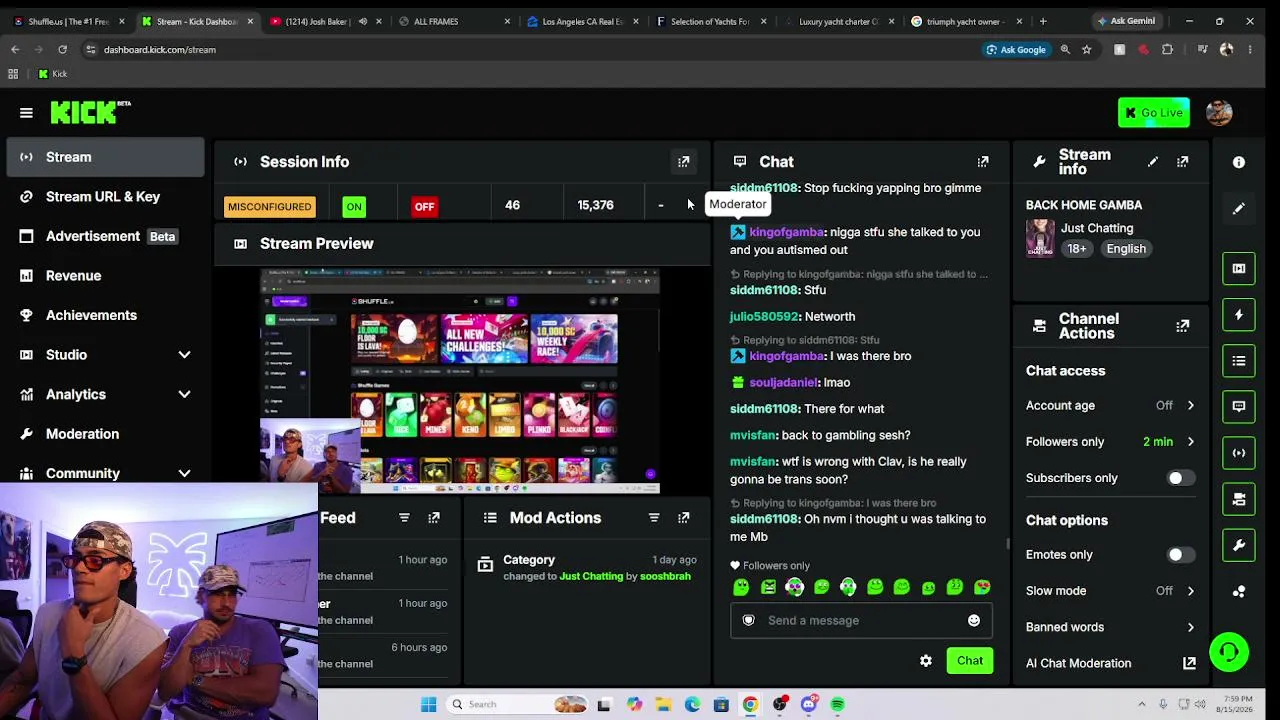Open Banned words settings chevron

click(1190, 627)
